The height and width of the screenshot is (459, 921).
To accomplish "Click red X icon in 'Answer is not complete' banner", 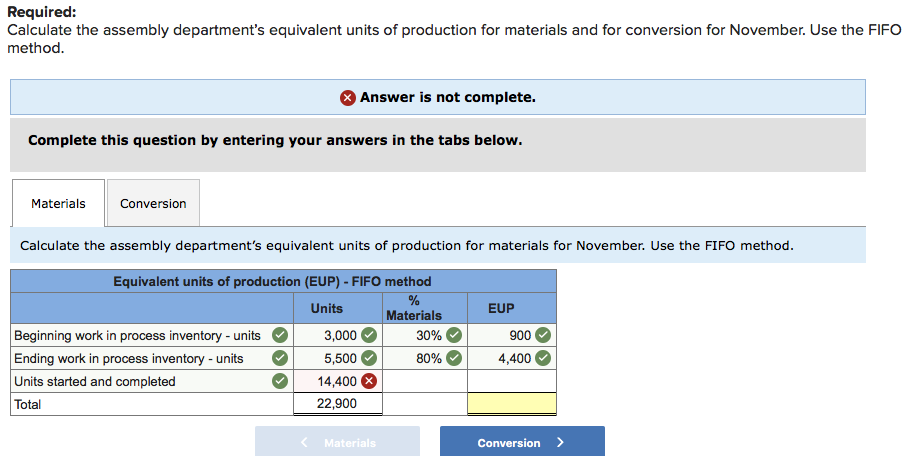I will click(x=347, y=98).
